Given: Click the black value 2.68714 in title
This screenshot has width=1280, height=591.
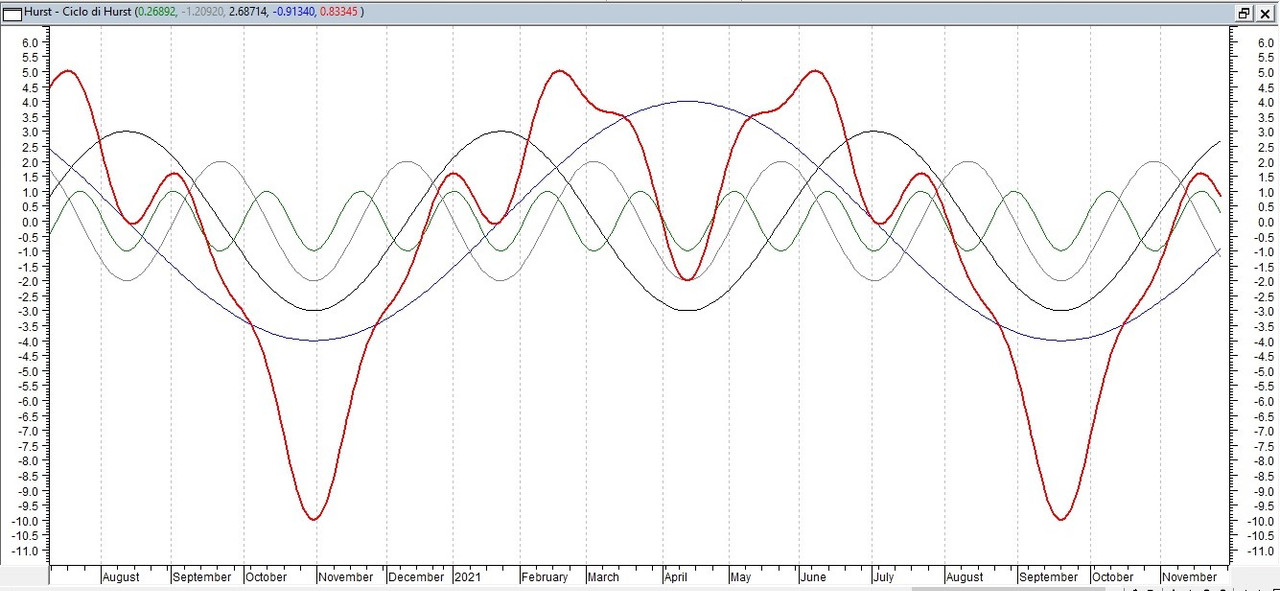Looking at the screenshot, I should pyautogui.click(x=263, y=13).
